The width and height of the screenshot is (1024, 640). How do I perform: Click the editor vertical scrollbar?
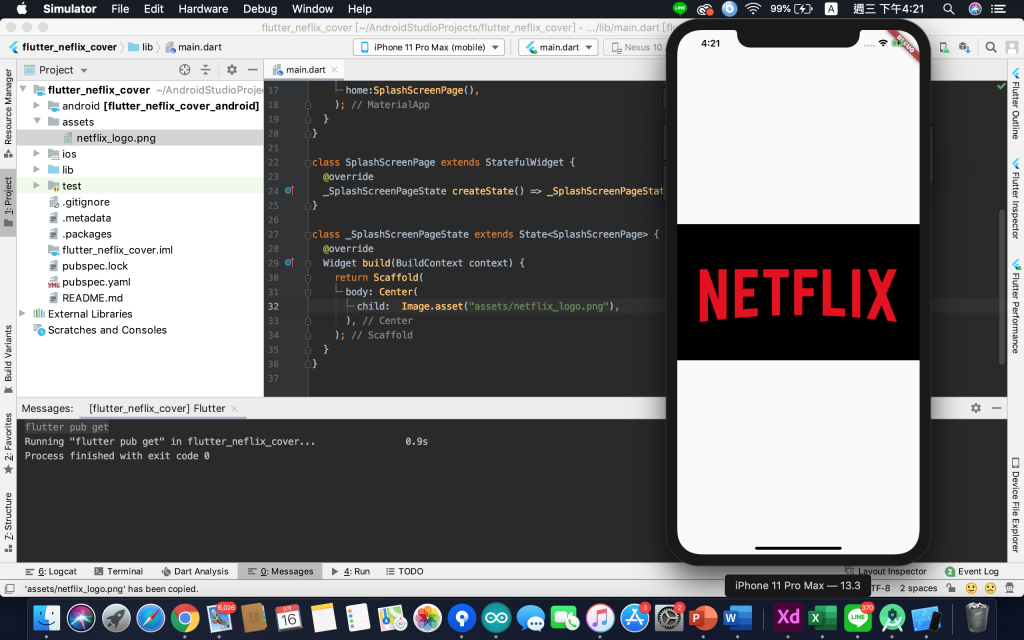tap(1002, 287)
